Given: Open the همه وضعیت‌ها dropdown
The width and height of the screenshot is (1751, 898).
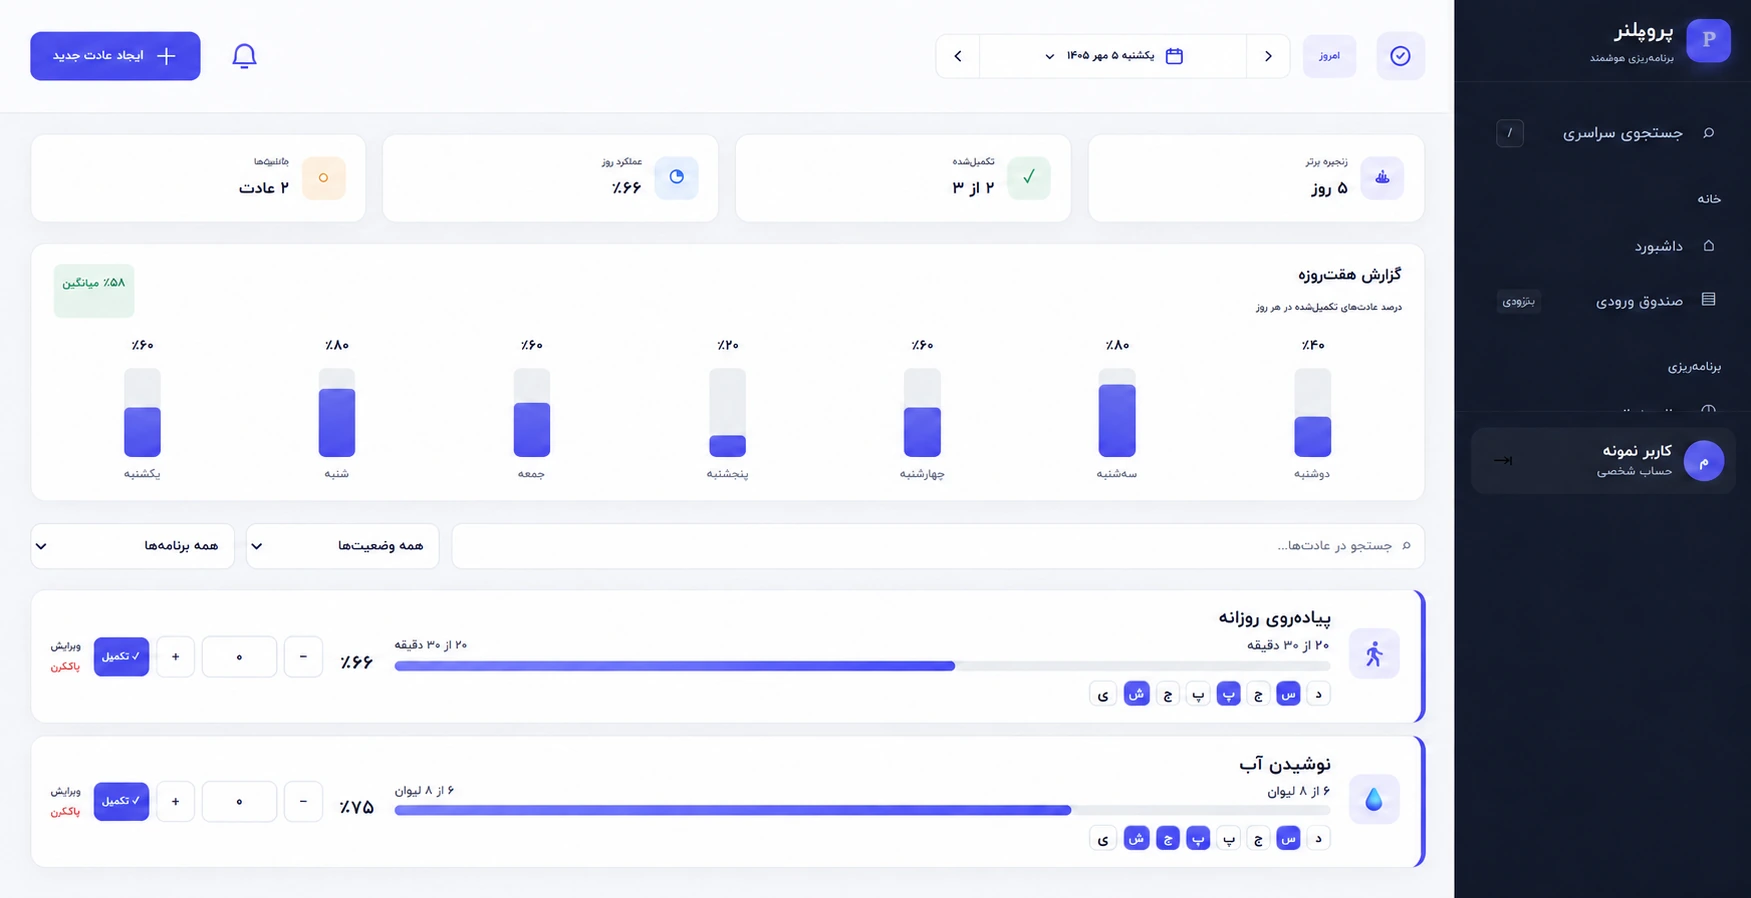Looking at the screenshot, I should (x=343, y=546).
